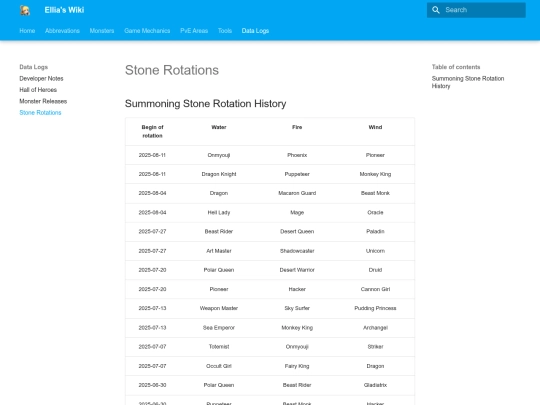The image size is (540, 405).
Task: Open the Ellia's Wiki site title
Action: tap(64, 10)
